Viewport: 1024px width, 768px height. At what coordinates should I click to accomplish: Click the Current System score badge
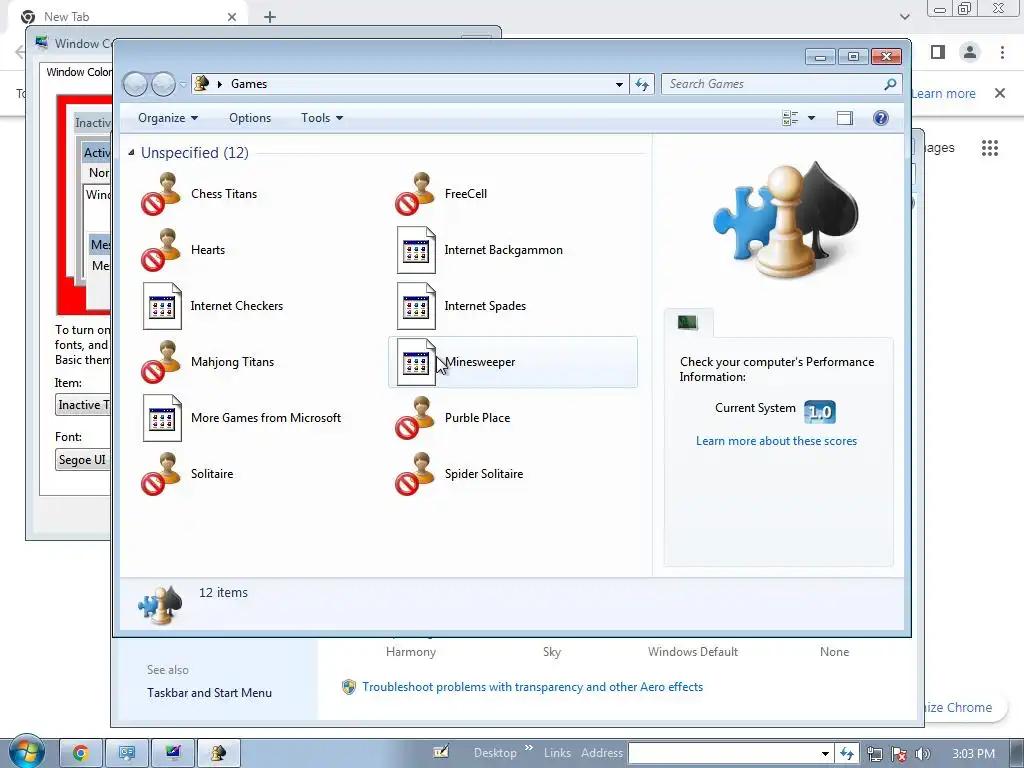tap(820, 412)
